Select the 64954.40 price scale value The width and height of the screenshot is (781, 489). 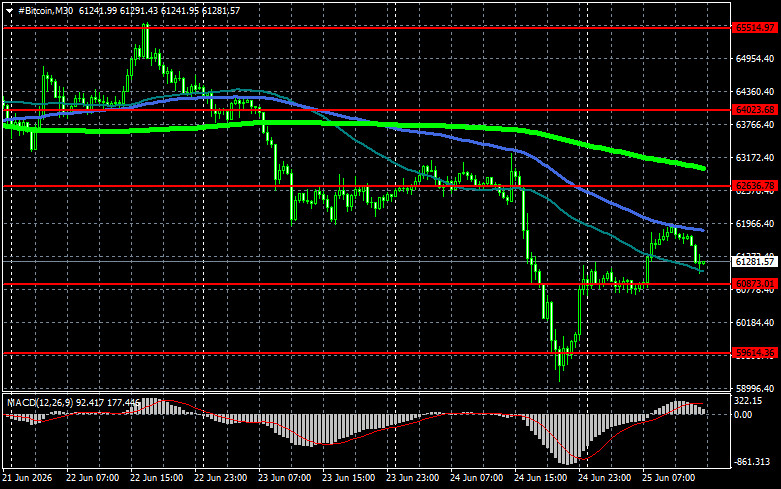tap(755, 59)
